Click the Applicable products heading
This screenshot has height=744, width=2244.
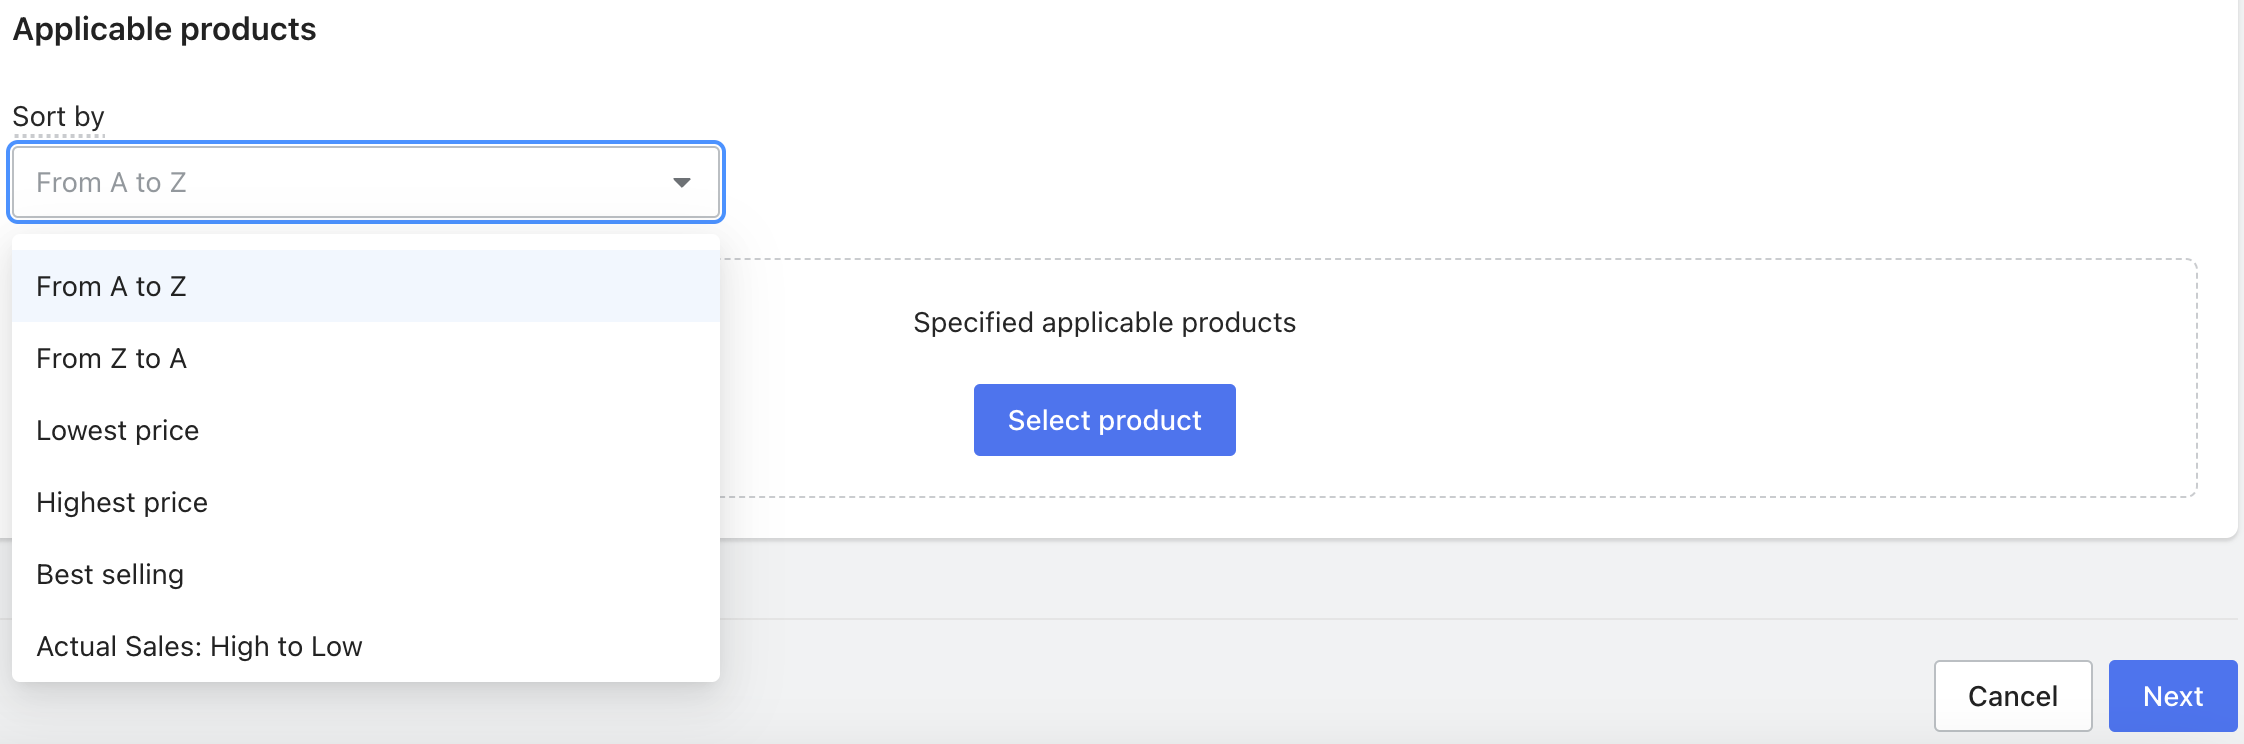coord(164,30)
